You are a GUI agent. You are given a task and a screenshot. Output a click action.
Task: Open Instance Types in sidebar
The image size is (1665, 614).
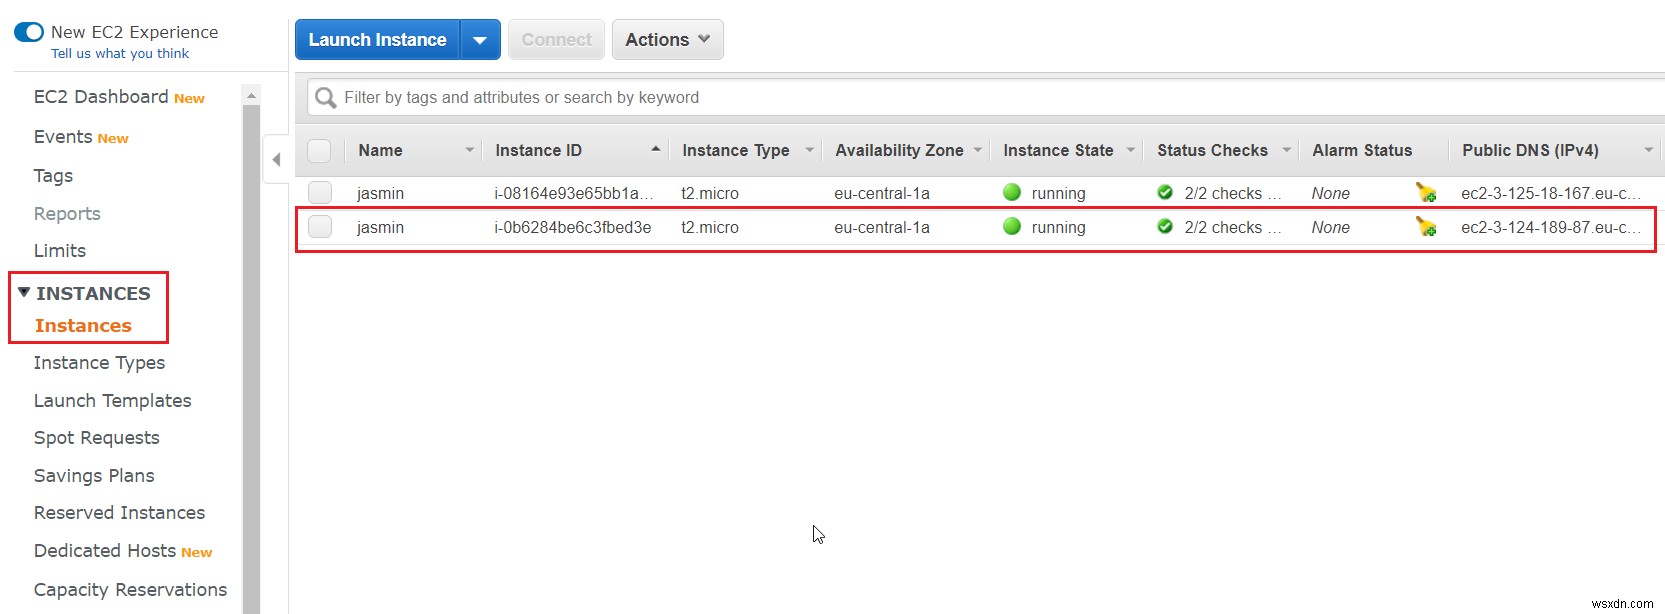(99, 363)
